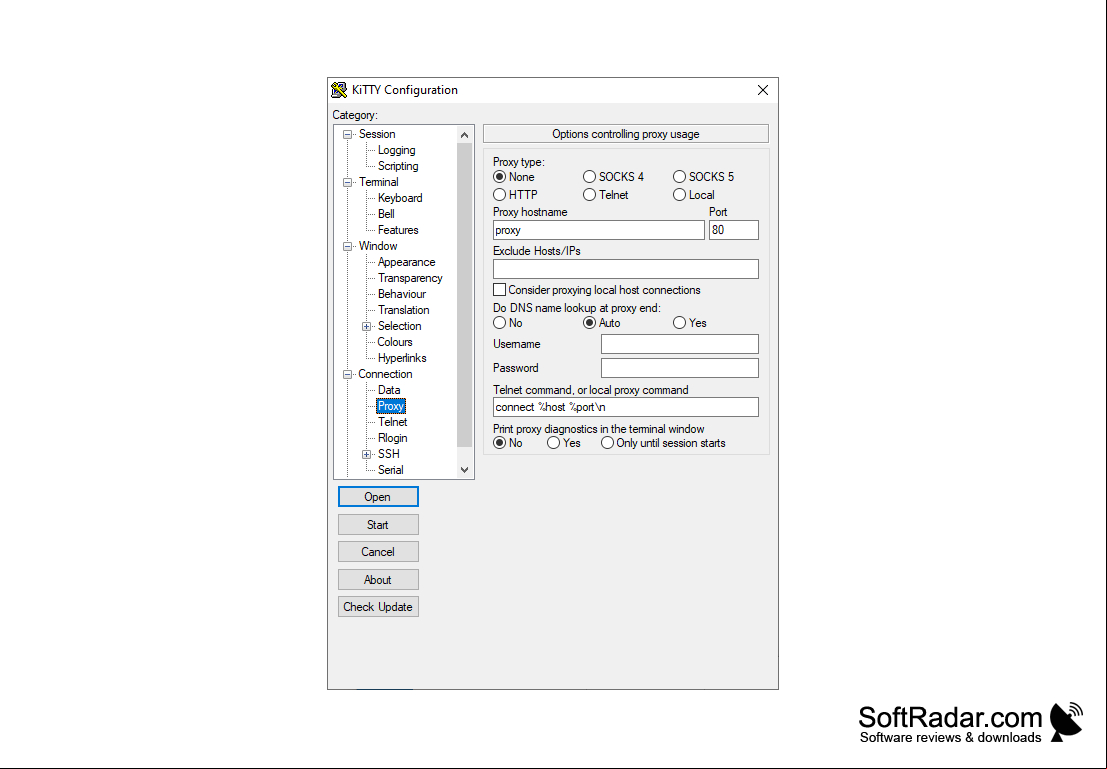Select Local proxy type
Screen dimensions: 1107x769
click(x=679, y=195)
